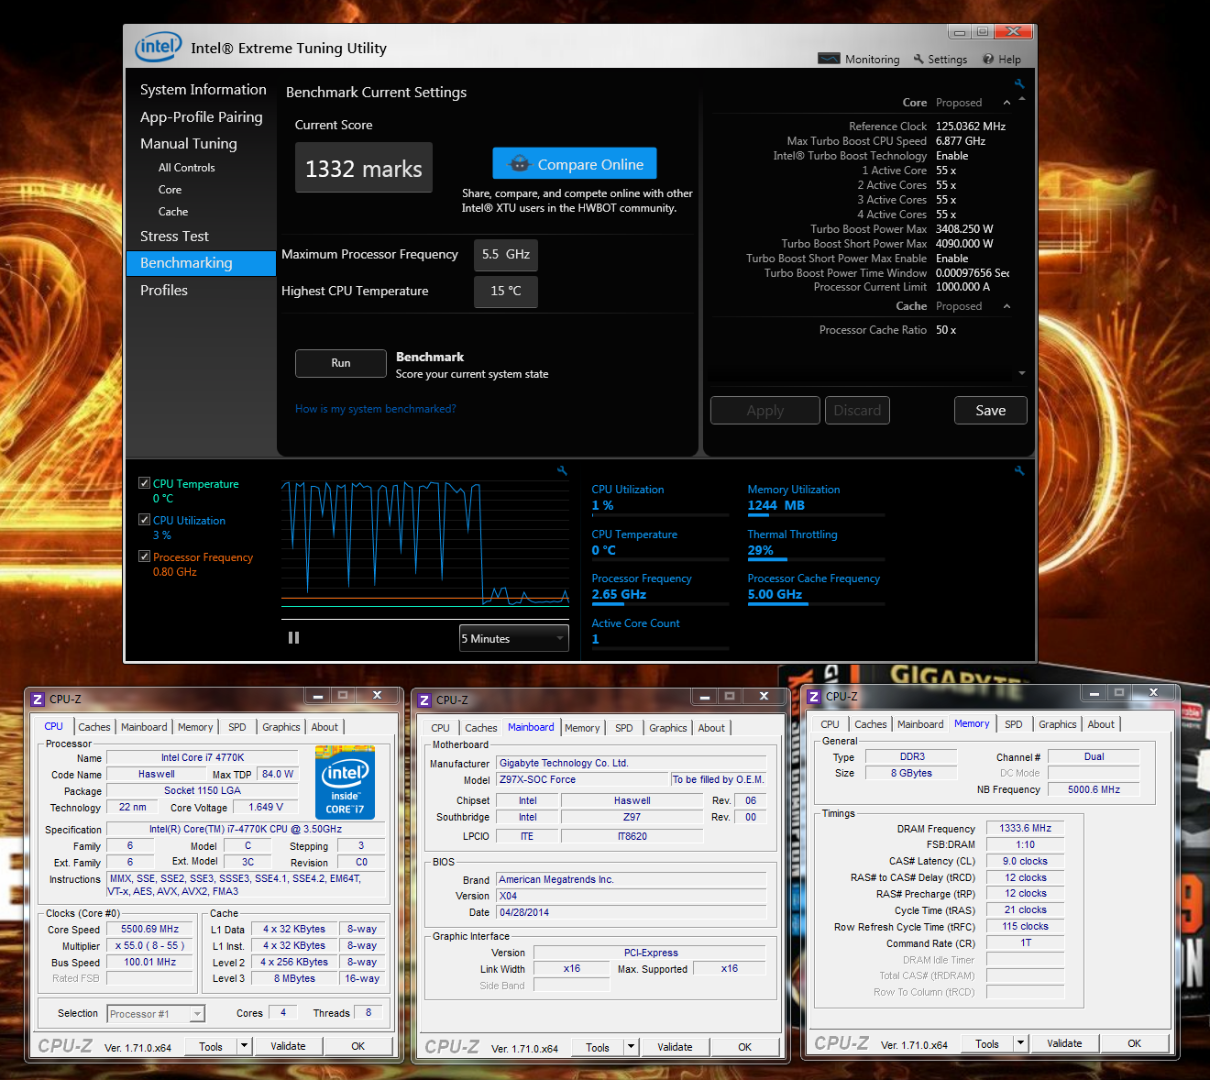Click the Discard button
This screenshot has width=1210, height=1080.
(x=857, y=410)
